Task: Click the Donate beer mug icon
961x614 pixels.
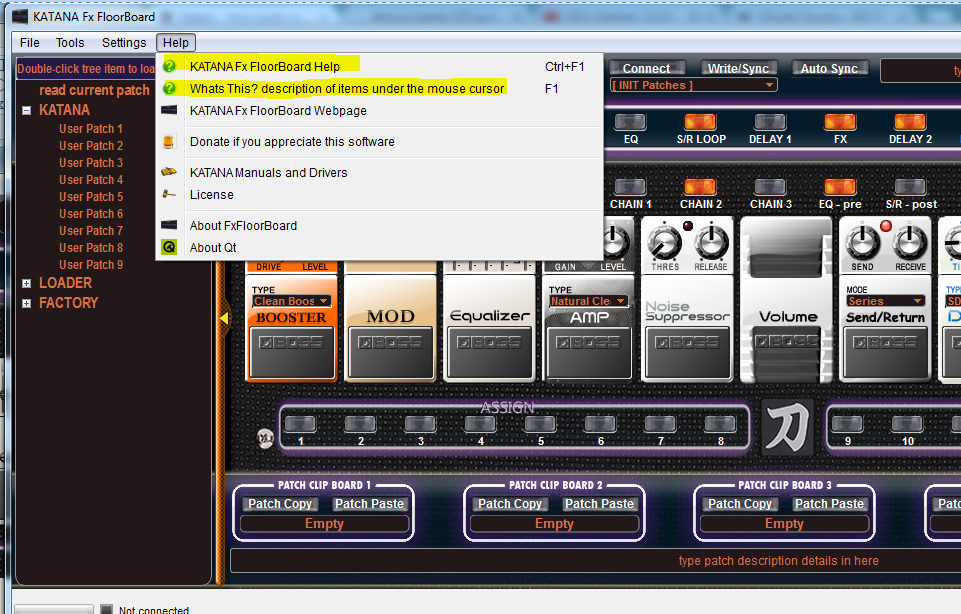Action: [169, 142]
